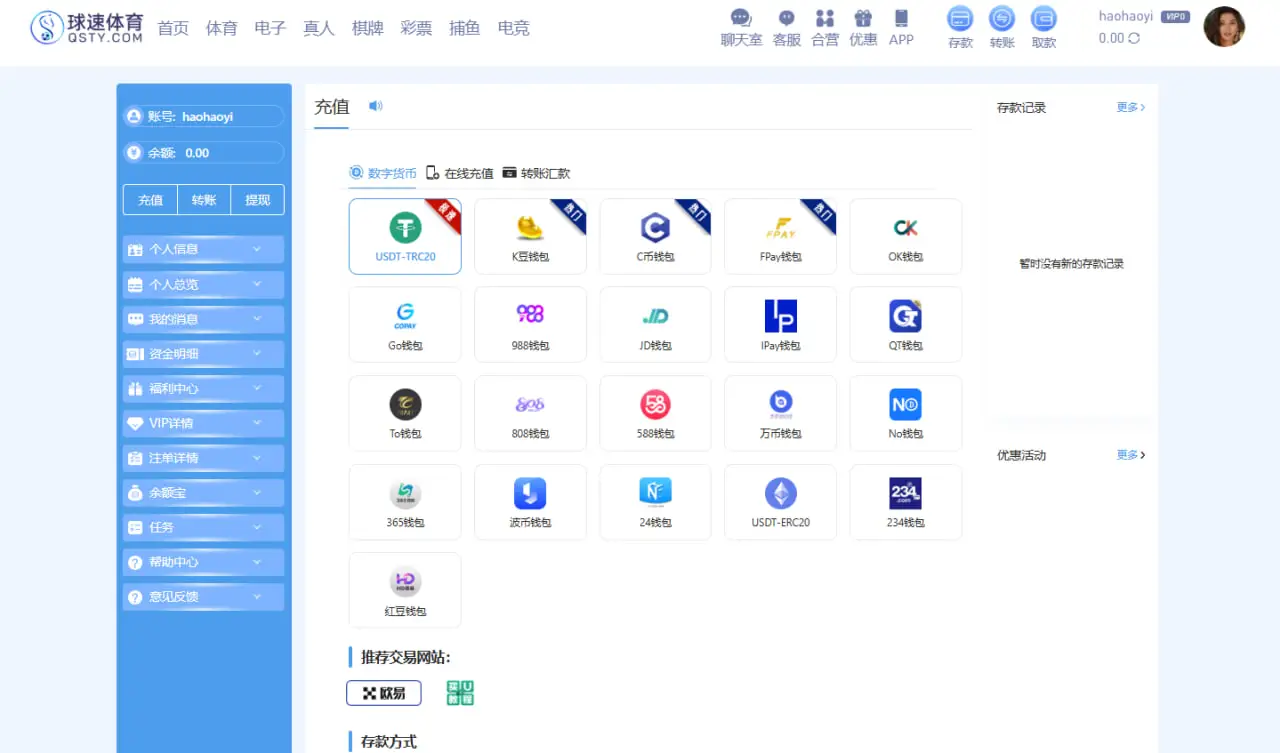Select the USDT-TRC20 wallet option
The height and width of the screenshot is (753, 1280).
coord(404,236)
